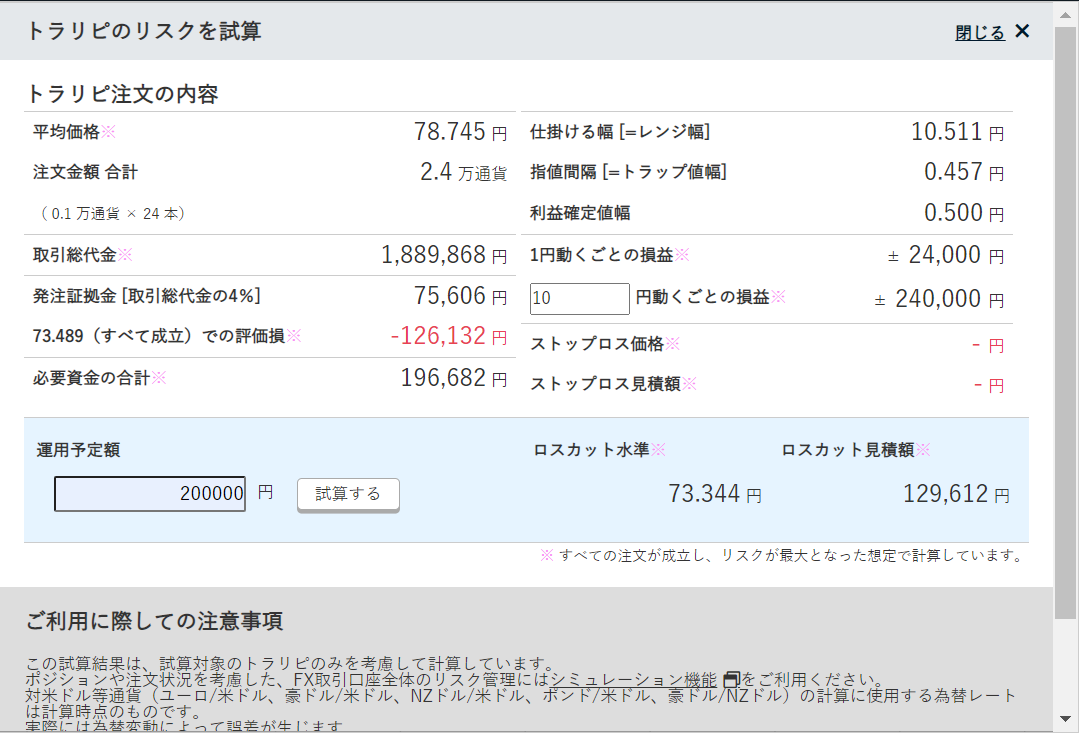The image size is (1079, 733).
Task: Open the external-link icon beside シミュレーション機能
Action: 731,679
